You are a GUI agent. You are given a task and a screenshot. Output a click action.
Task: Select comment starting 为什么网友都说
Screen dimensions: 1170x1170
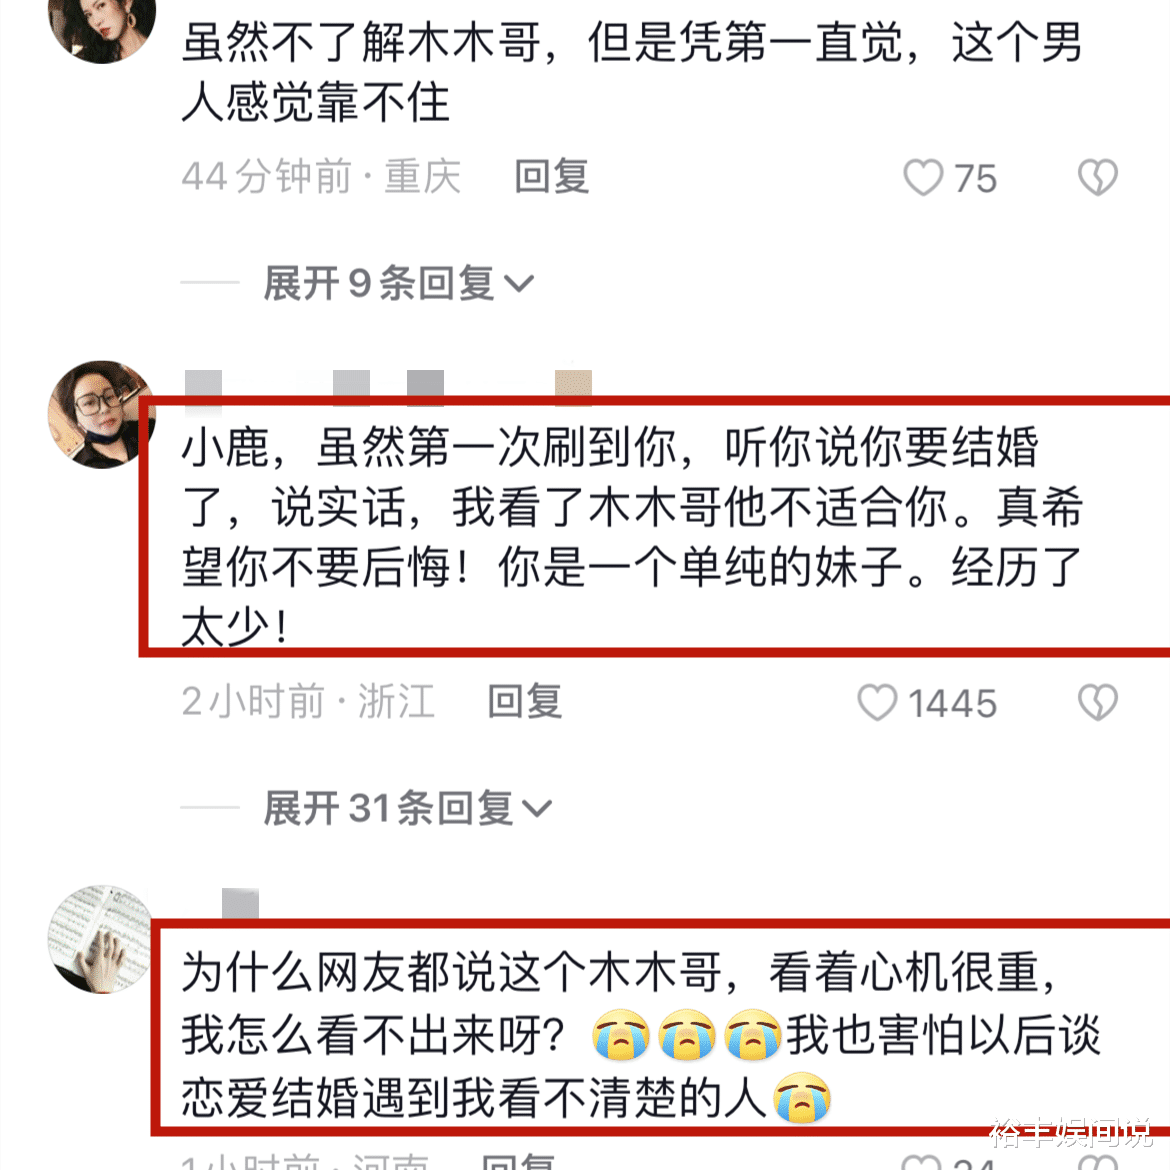click(x=642, y=1036)
